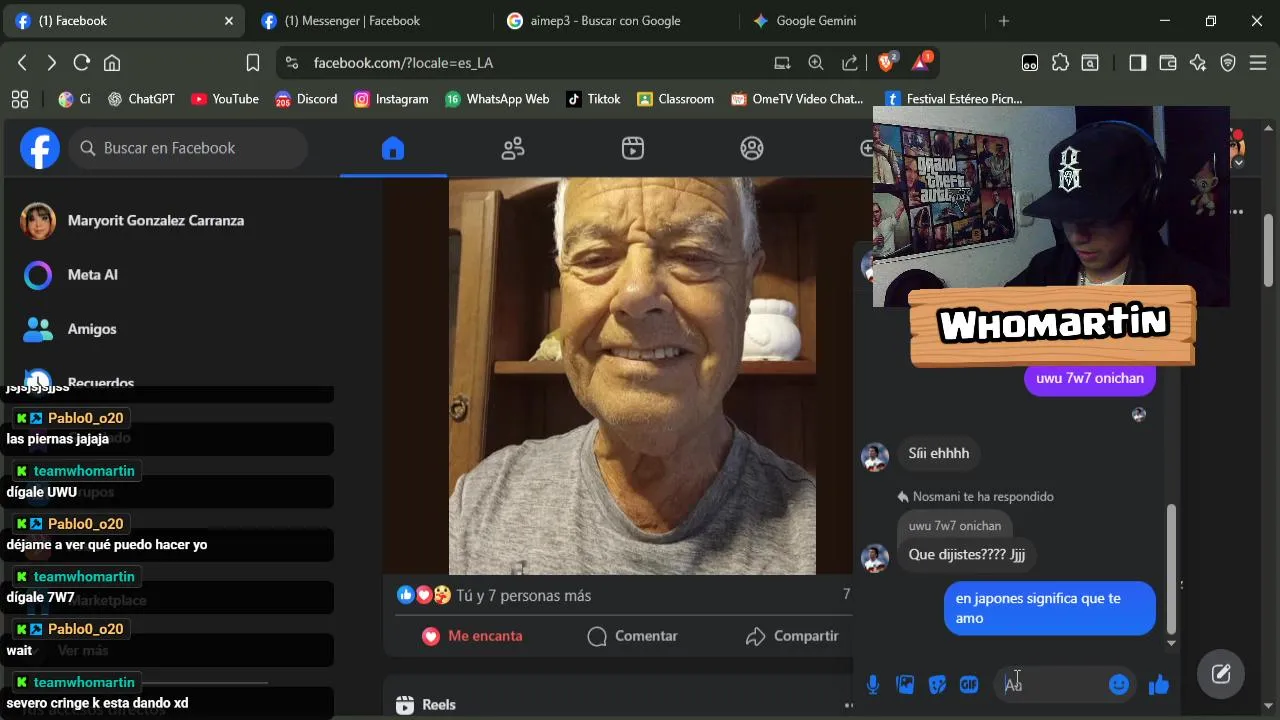This screenshot has width=1280, height=720.
Task: Open a new browser tab with plus
Action: pyautogui.click(x=1004, y=20)
